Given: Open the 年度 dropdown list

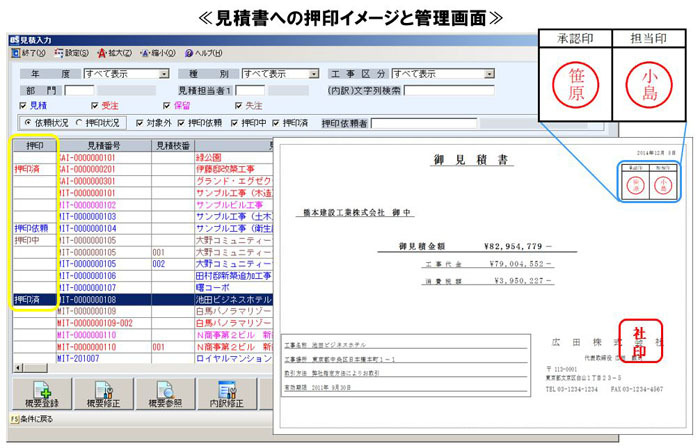Looking at the screenshot, I should pyautogui.click(x=164, y=74).
